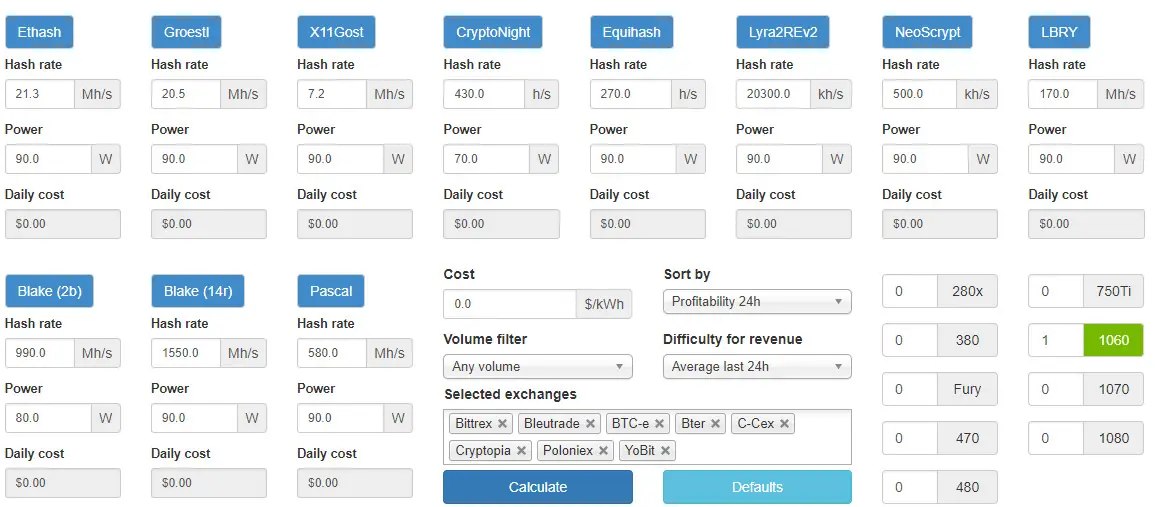Remove Poloniex from selected exchanges
The width and height of the screenshot is (1155, 507).
click(x=603, y=451)
